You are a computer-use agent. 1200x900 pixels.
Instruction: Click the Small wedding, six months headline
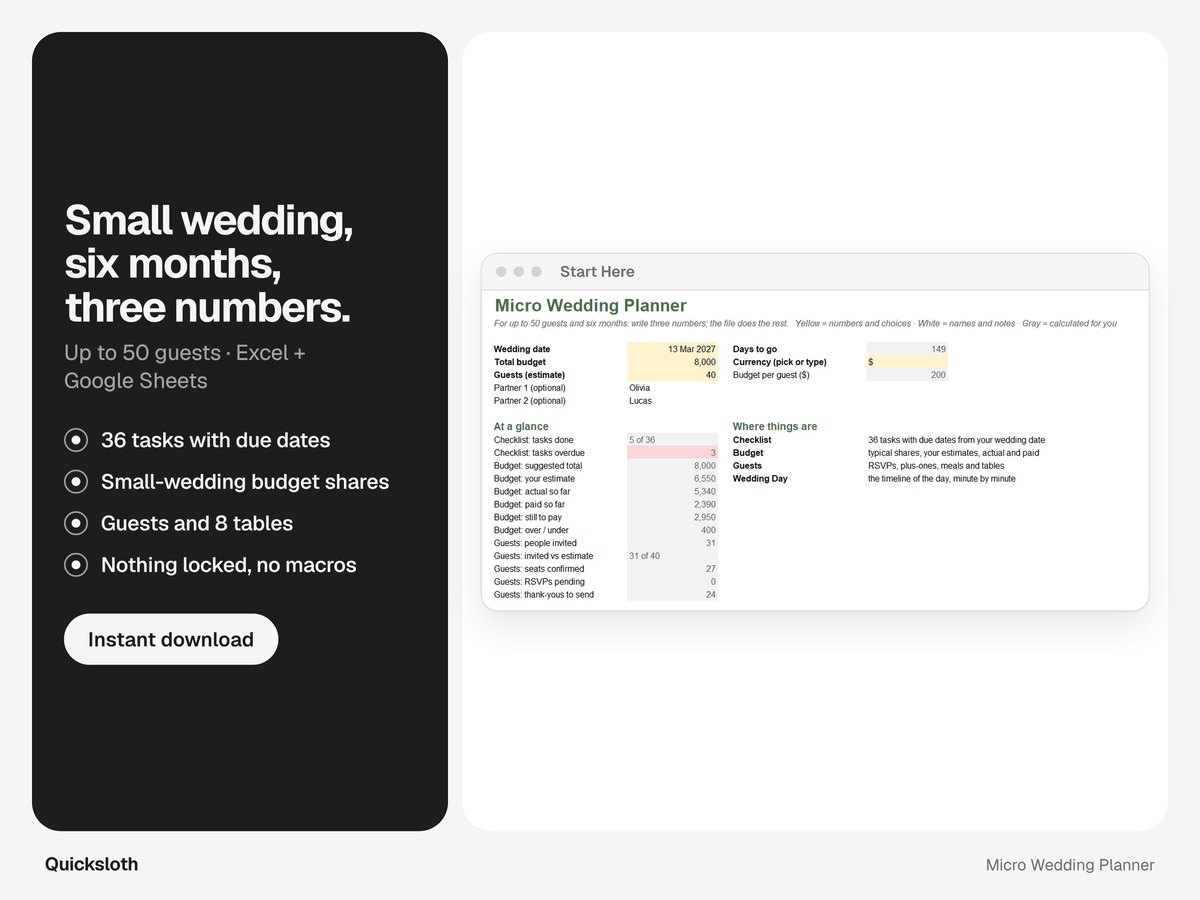click(x=209, y=264)
